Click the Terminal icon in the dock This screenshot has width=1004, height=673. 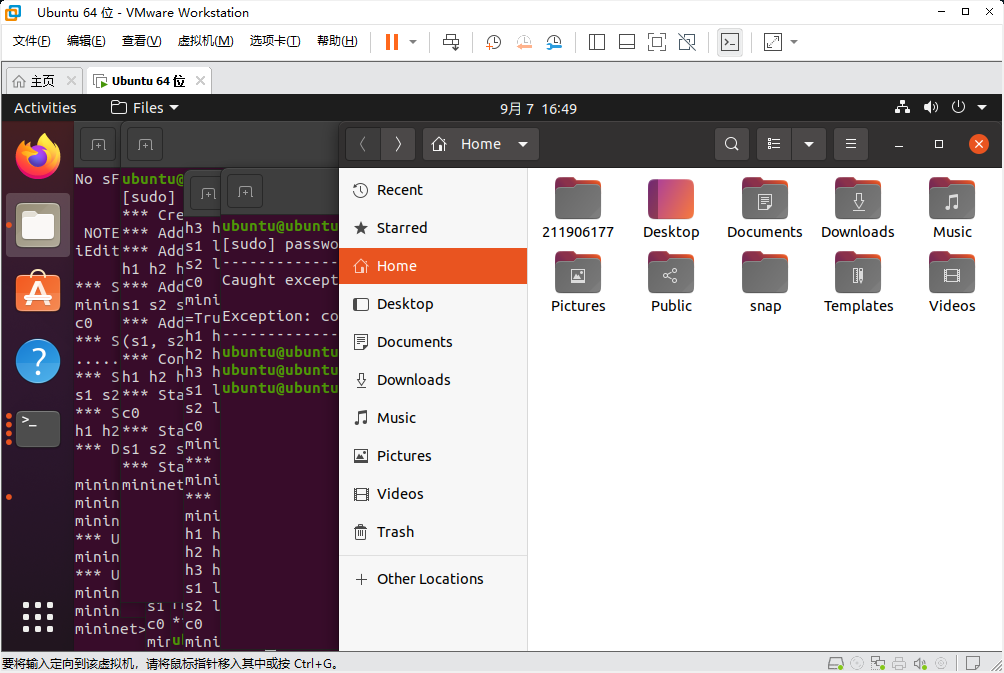click(x=38, y=428)
